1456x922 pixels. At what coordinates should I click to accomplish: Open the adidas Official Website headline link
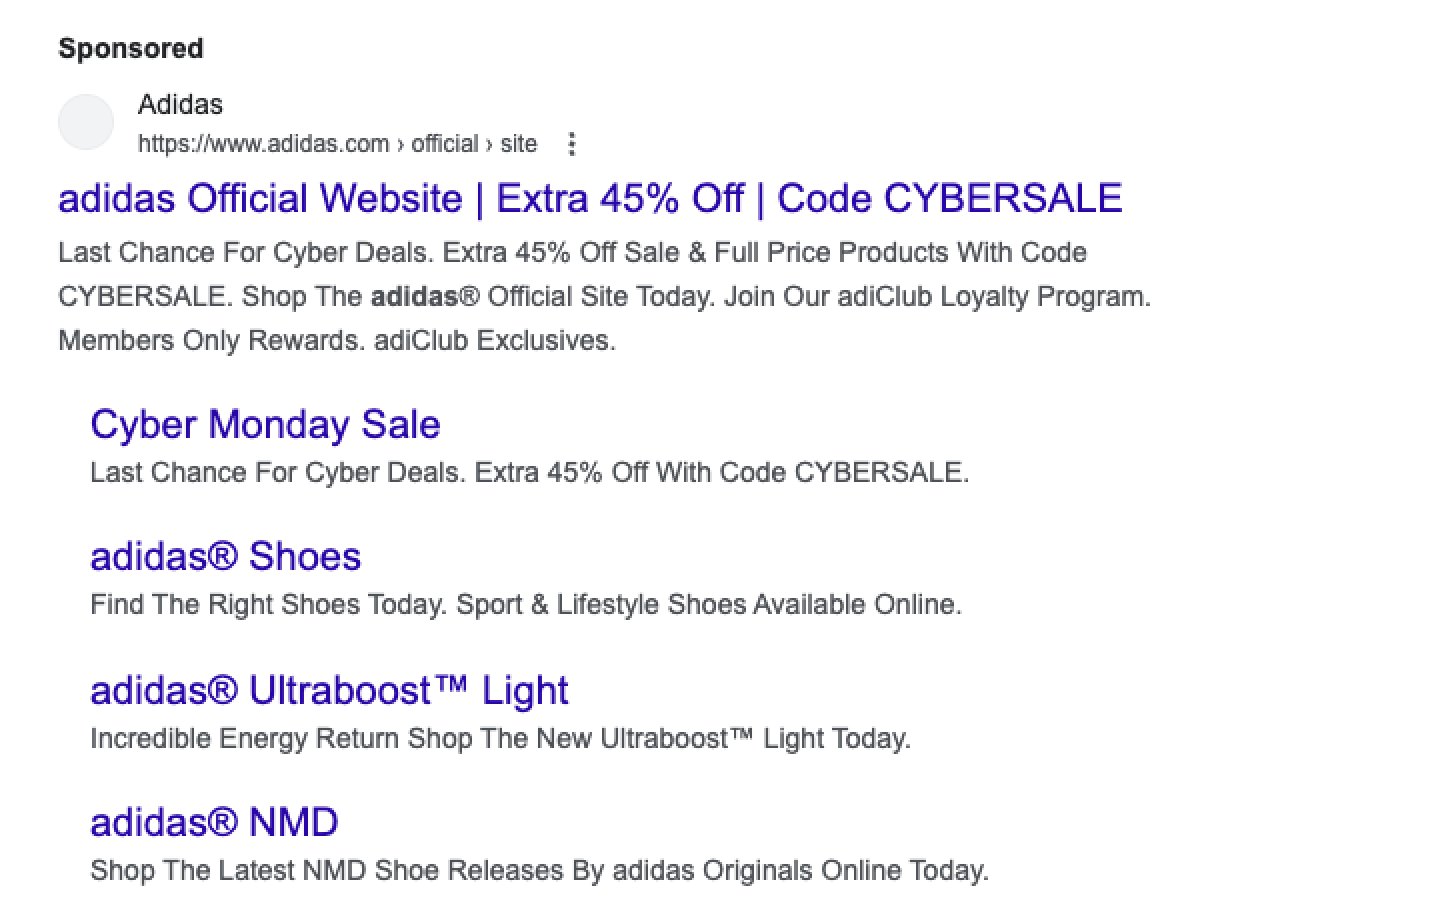590,198
